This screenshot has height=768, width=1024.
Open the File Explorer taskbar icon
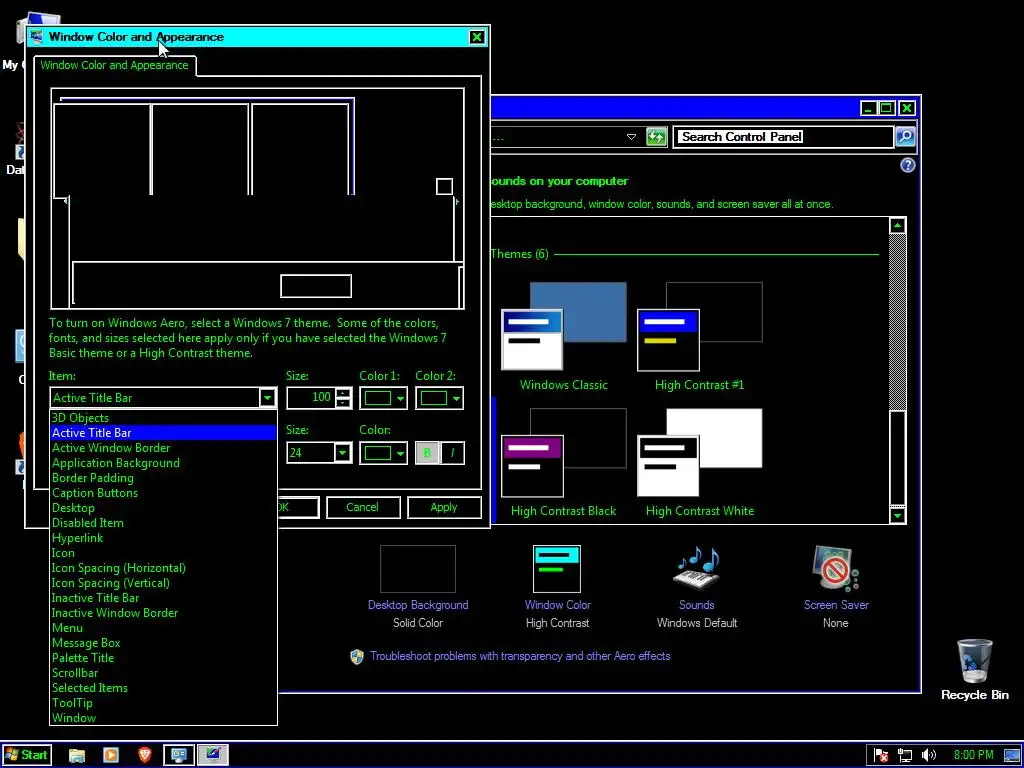77,756
